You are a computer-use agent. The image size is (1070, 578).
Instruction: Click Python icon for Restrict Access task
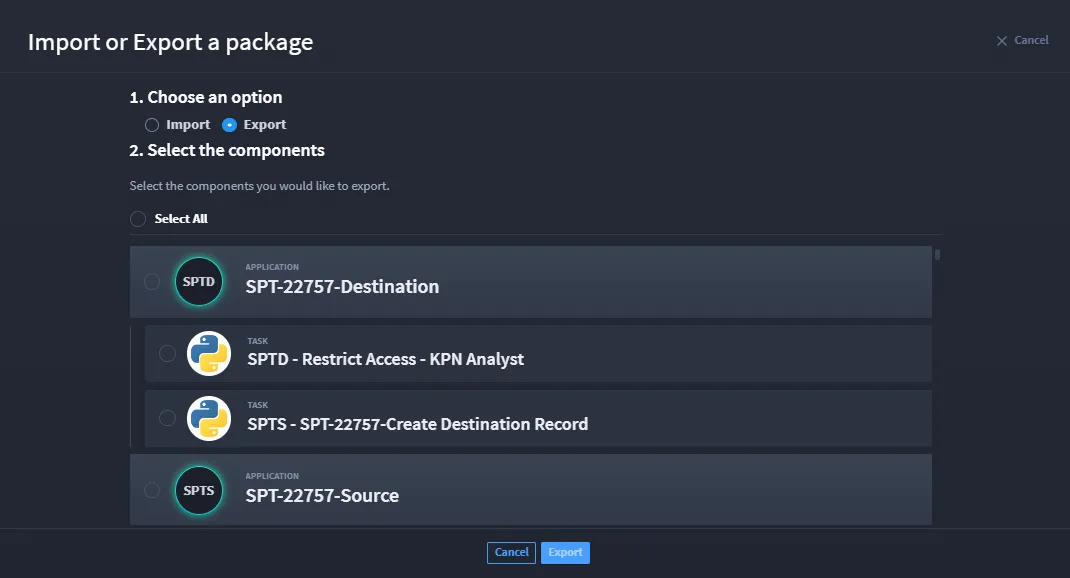[209, 353]
